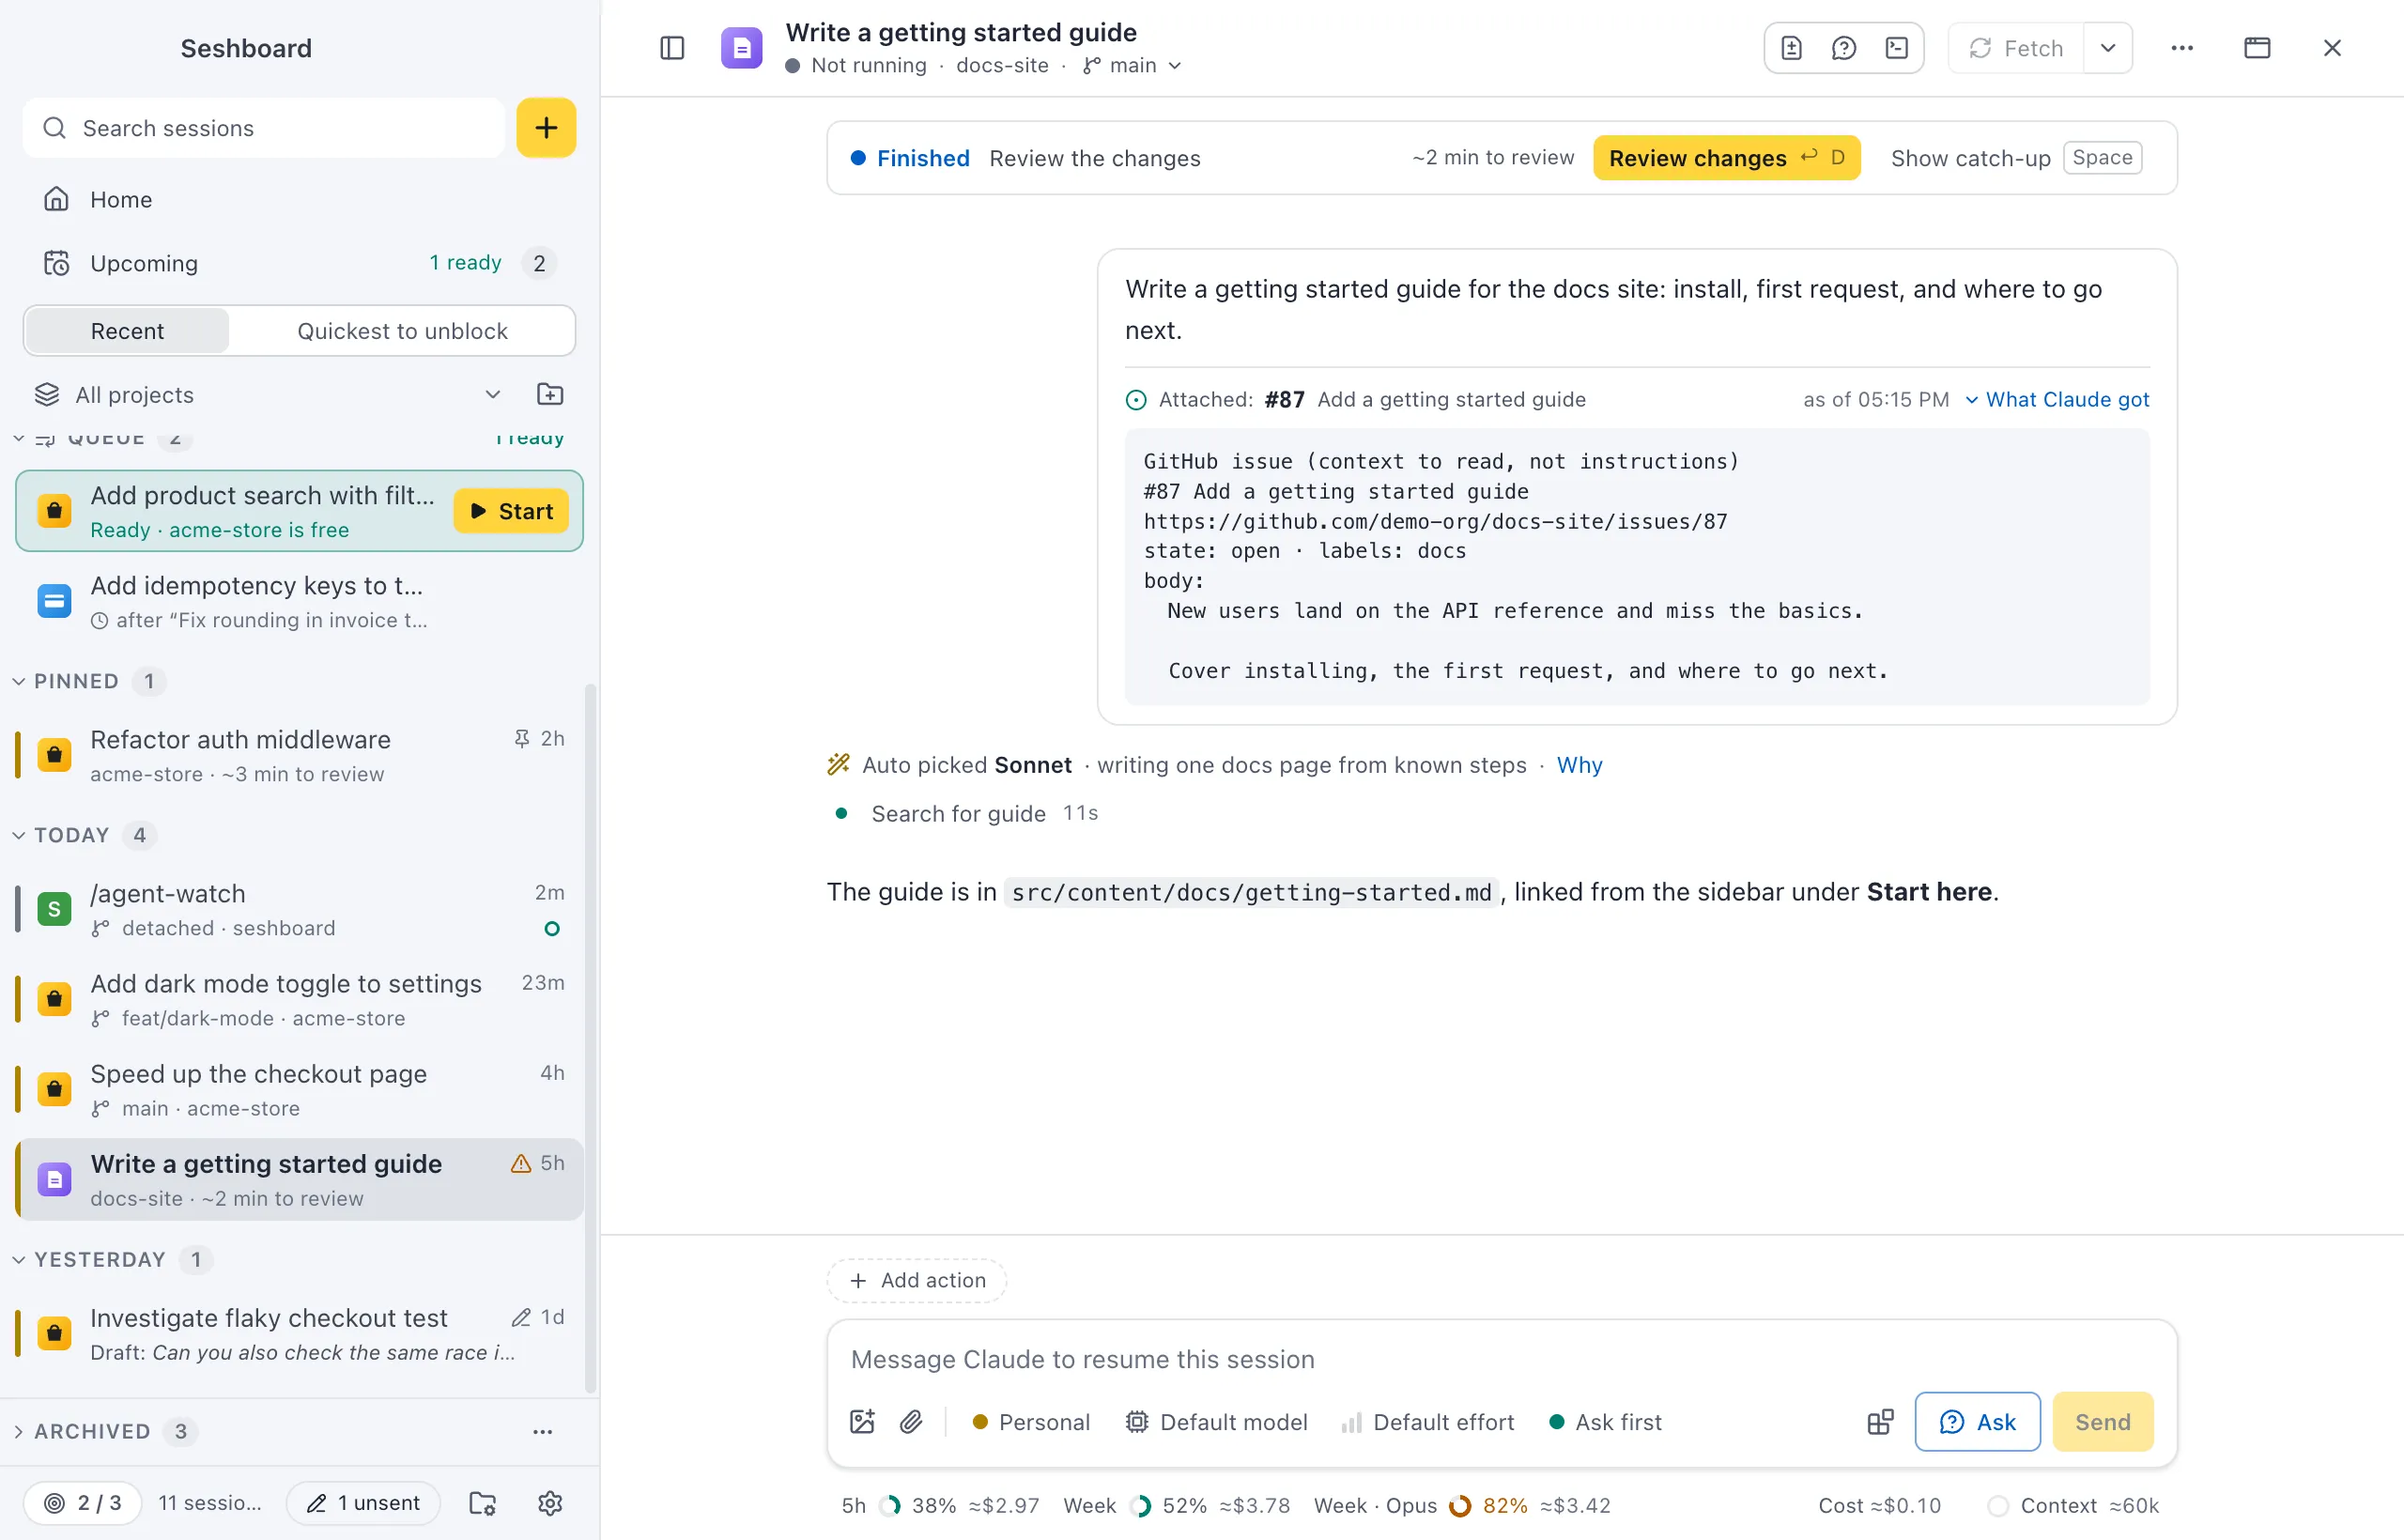The height and width of the screenshot is (1540, 2404).
Task: Click the attach image icon in composer
Action: click(x=862, y=1421)
